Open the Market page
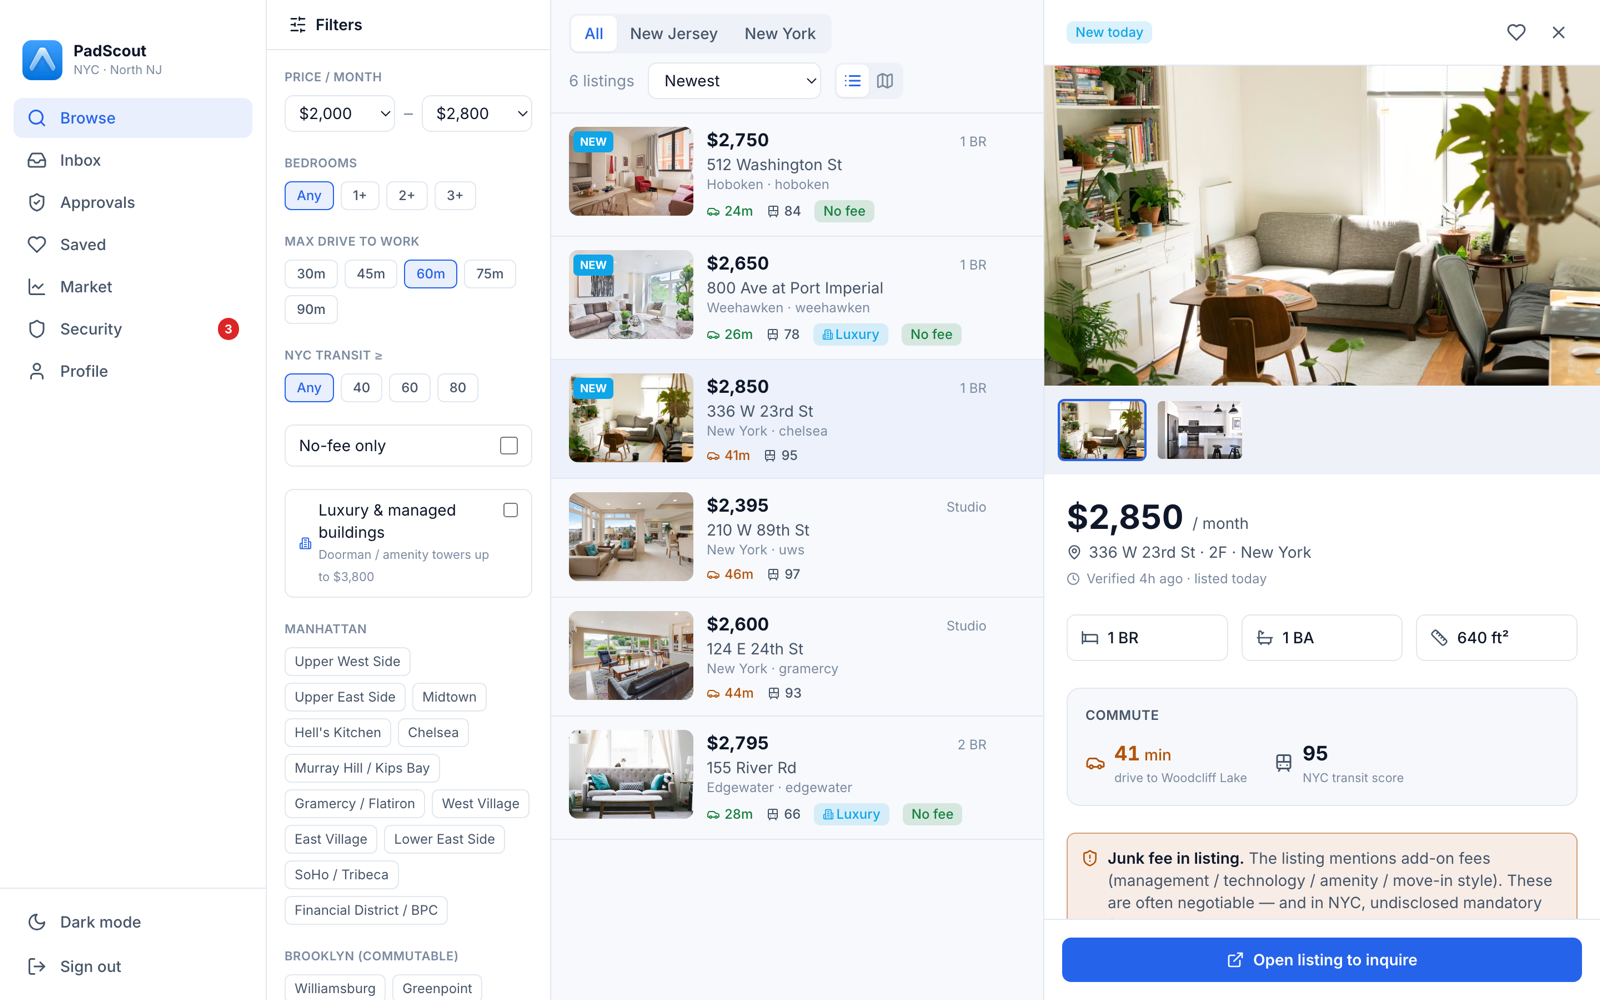The width and height of the screenshot is (1600, 1000). click(133, 287)
